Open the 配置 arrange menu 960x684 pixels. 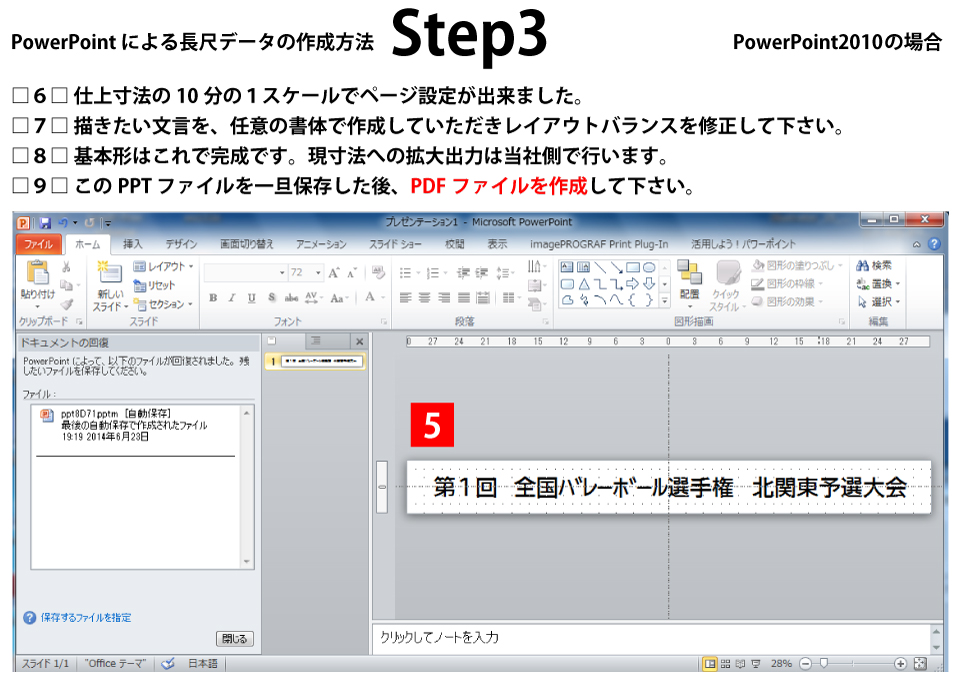pos(689,285)
